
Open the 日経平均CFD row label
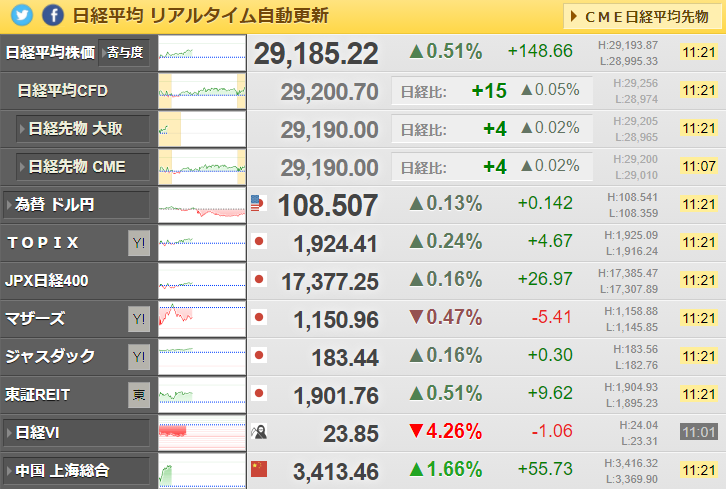point(63,91)
